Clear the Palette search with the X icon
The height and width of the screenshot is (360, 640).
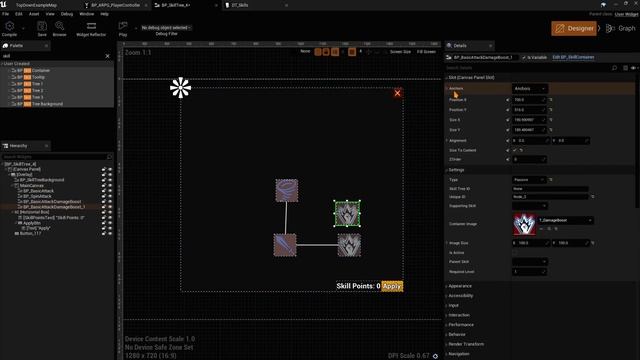(x=107, y=56)
